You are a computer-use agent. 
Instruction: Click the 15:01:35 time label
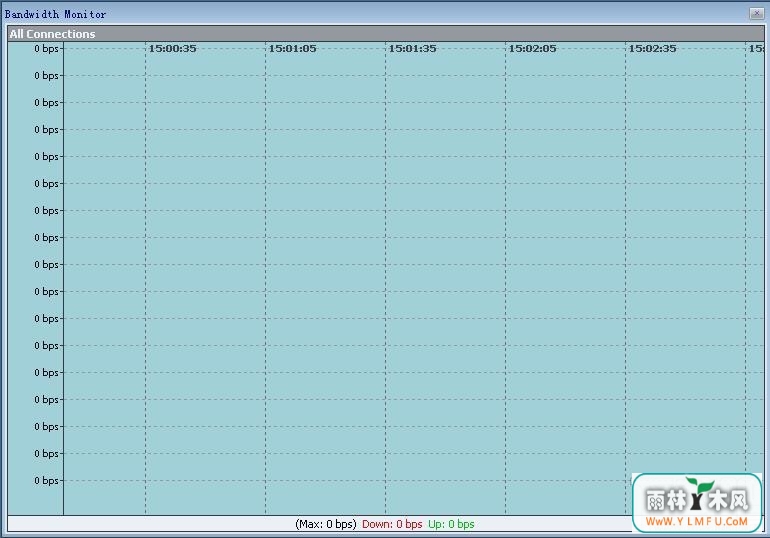tap(412, 49)
